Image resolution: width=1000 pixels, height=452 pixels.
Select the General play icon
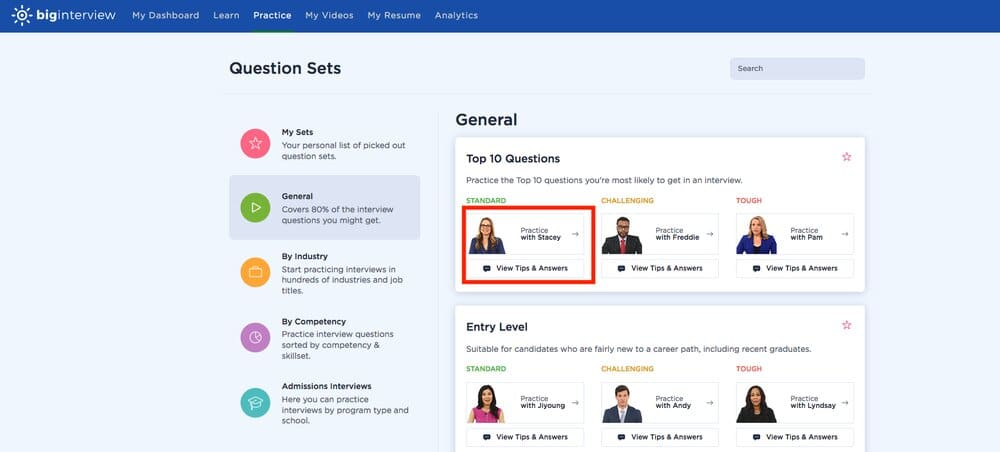255,208
